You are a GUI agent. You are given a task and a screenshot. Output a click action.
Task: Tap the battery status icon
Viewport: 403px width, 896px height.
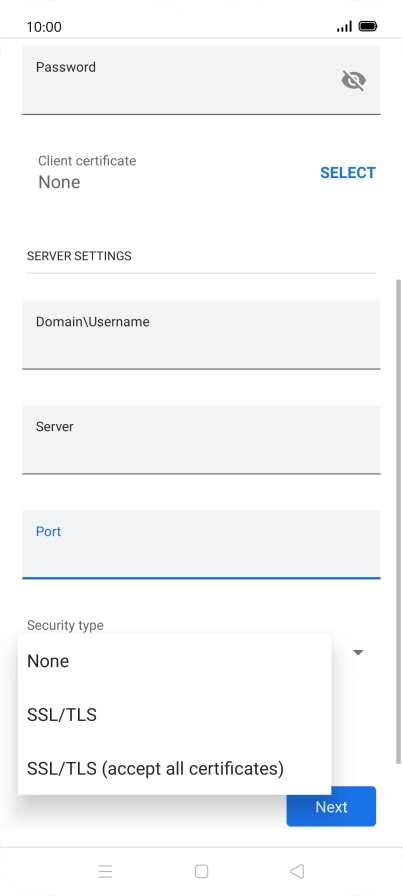pyautogui.click(x=368, y=26)
